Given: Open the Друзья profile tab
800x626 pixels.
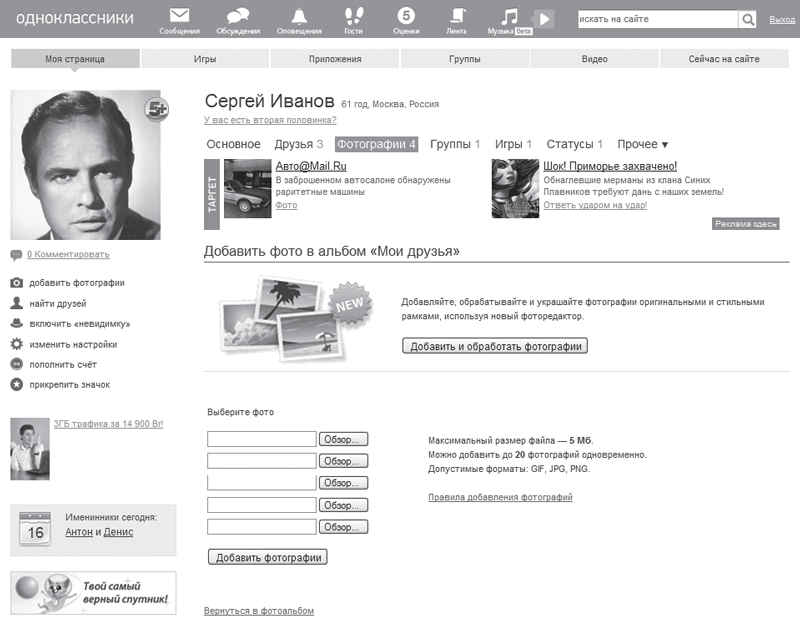Looking at the screenshot, I should 298,144.
